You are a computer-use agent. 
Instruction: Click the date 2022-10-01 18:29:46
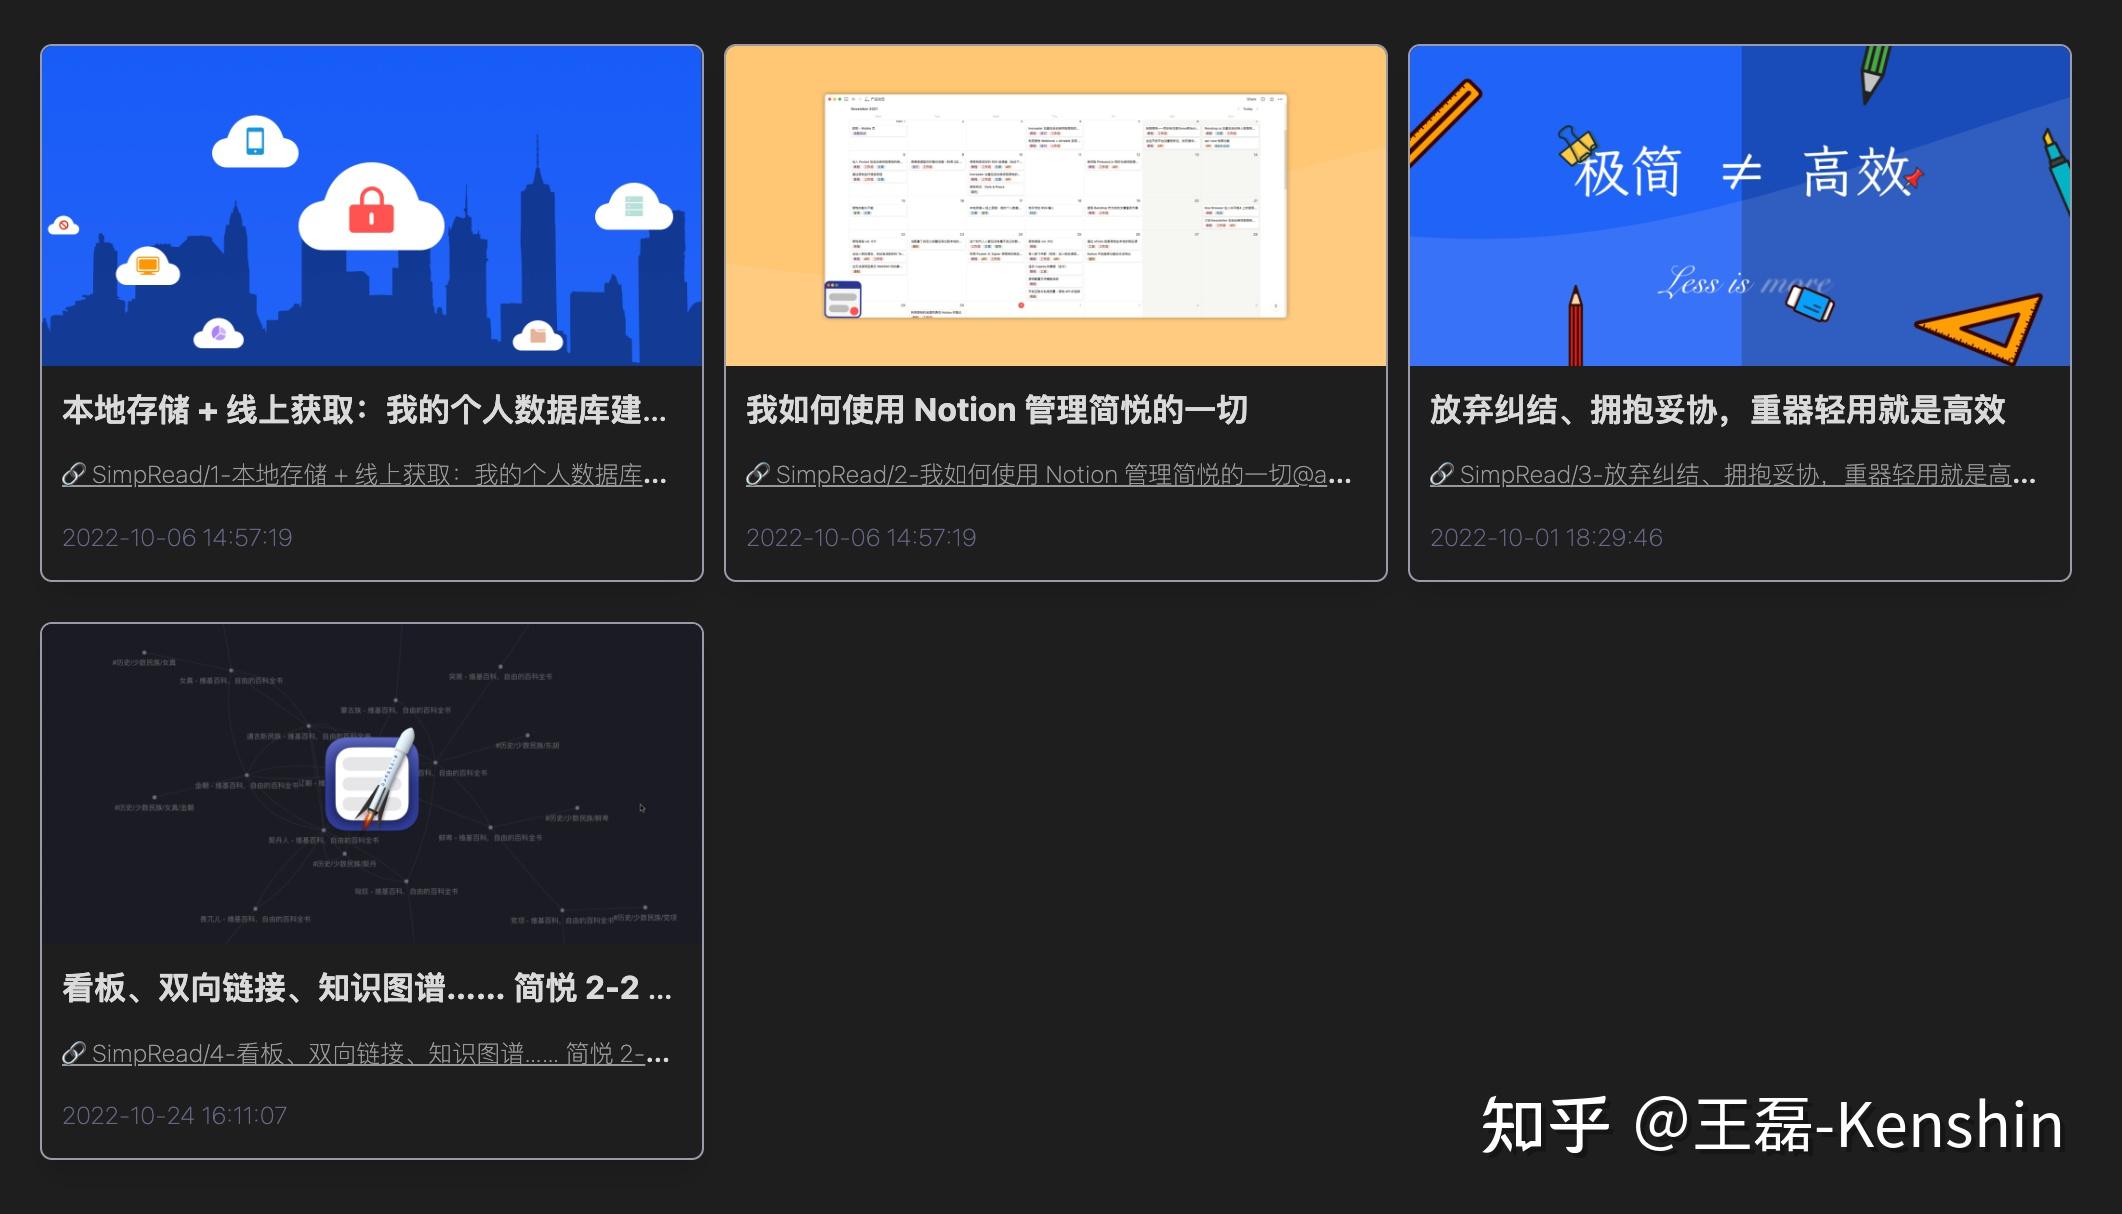(x=1546, y=538)
